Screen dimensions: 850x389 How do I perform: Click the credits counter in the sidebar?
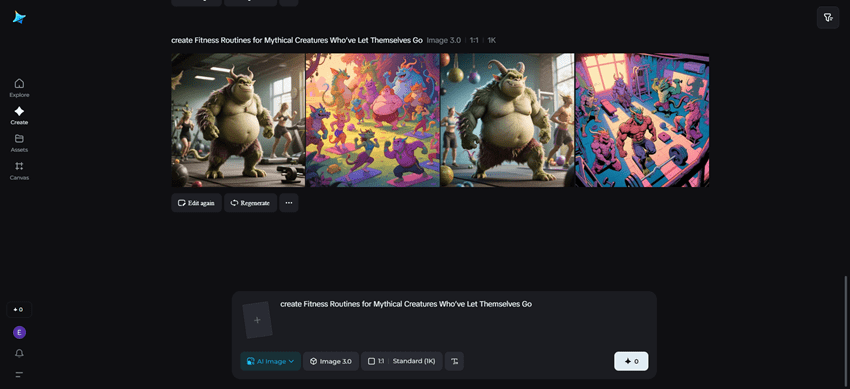19,309
